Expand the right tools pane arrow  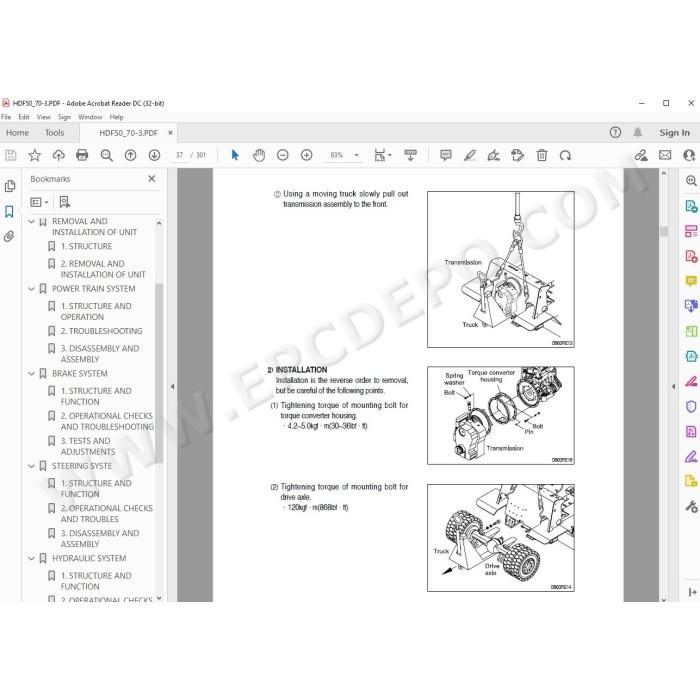[673, 387]
